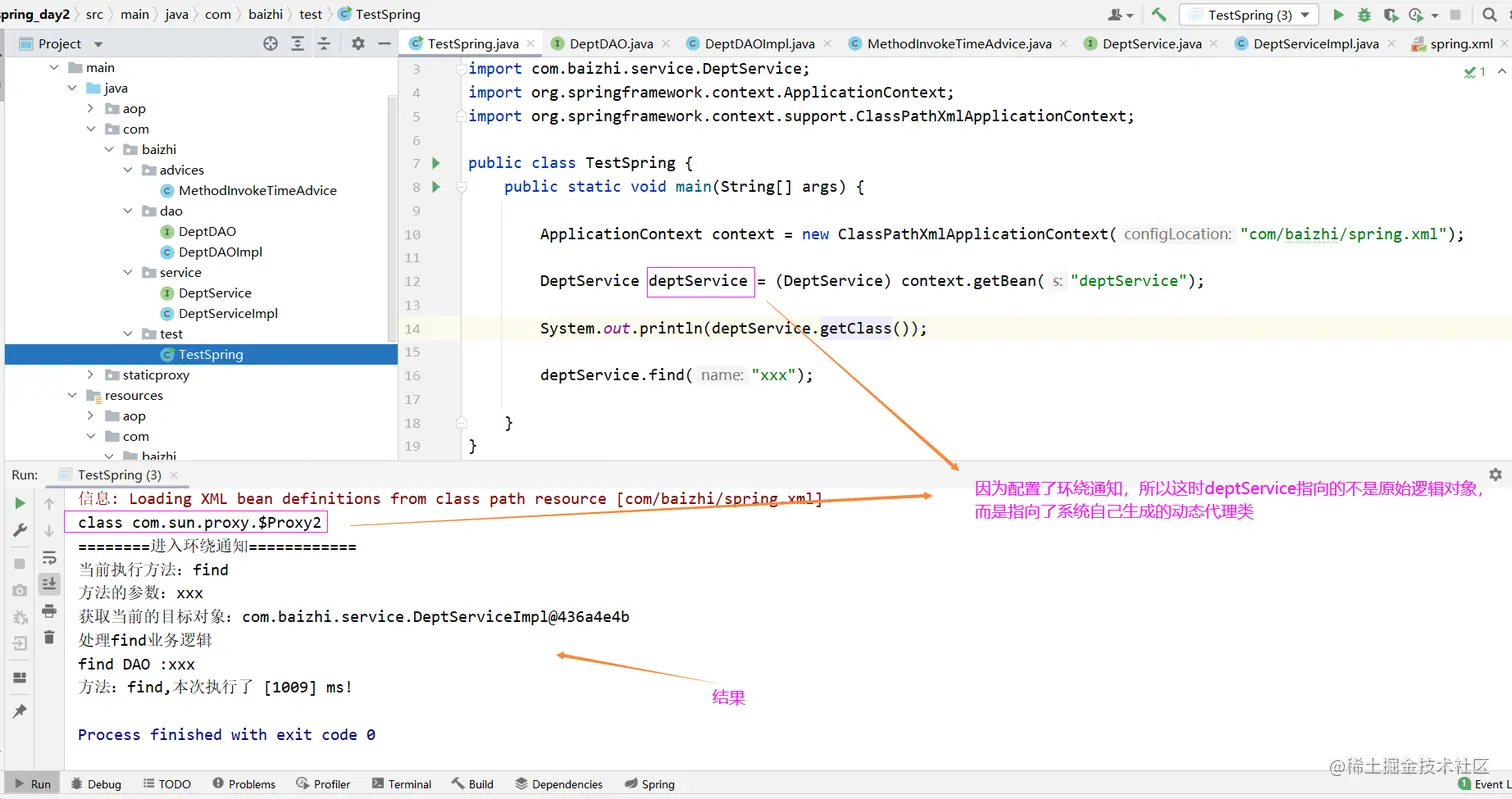Viewport: 1512px width, 799px height.
Task: Select MethodInvokeTimeAdvice in the project tree
Action: (x=257, y=191)
